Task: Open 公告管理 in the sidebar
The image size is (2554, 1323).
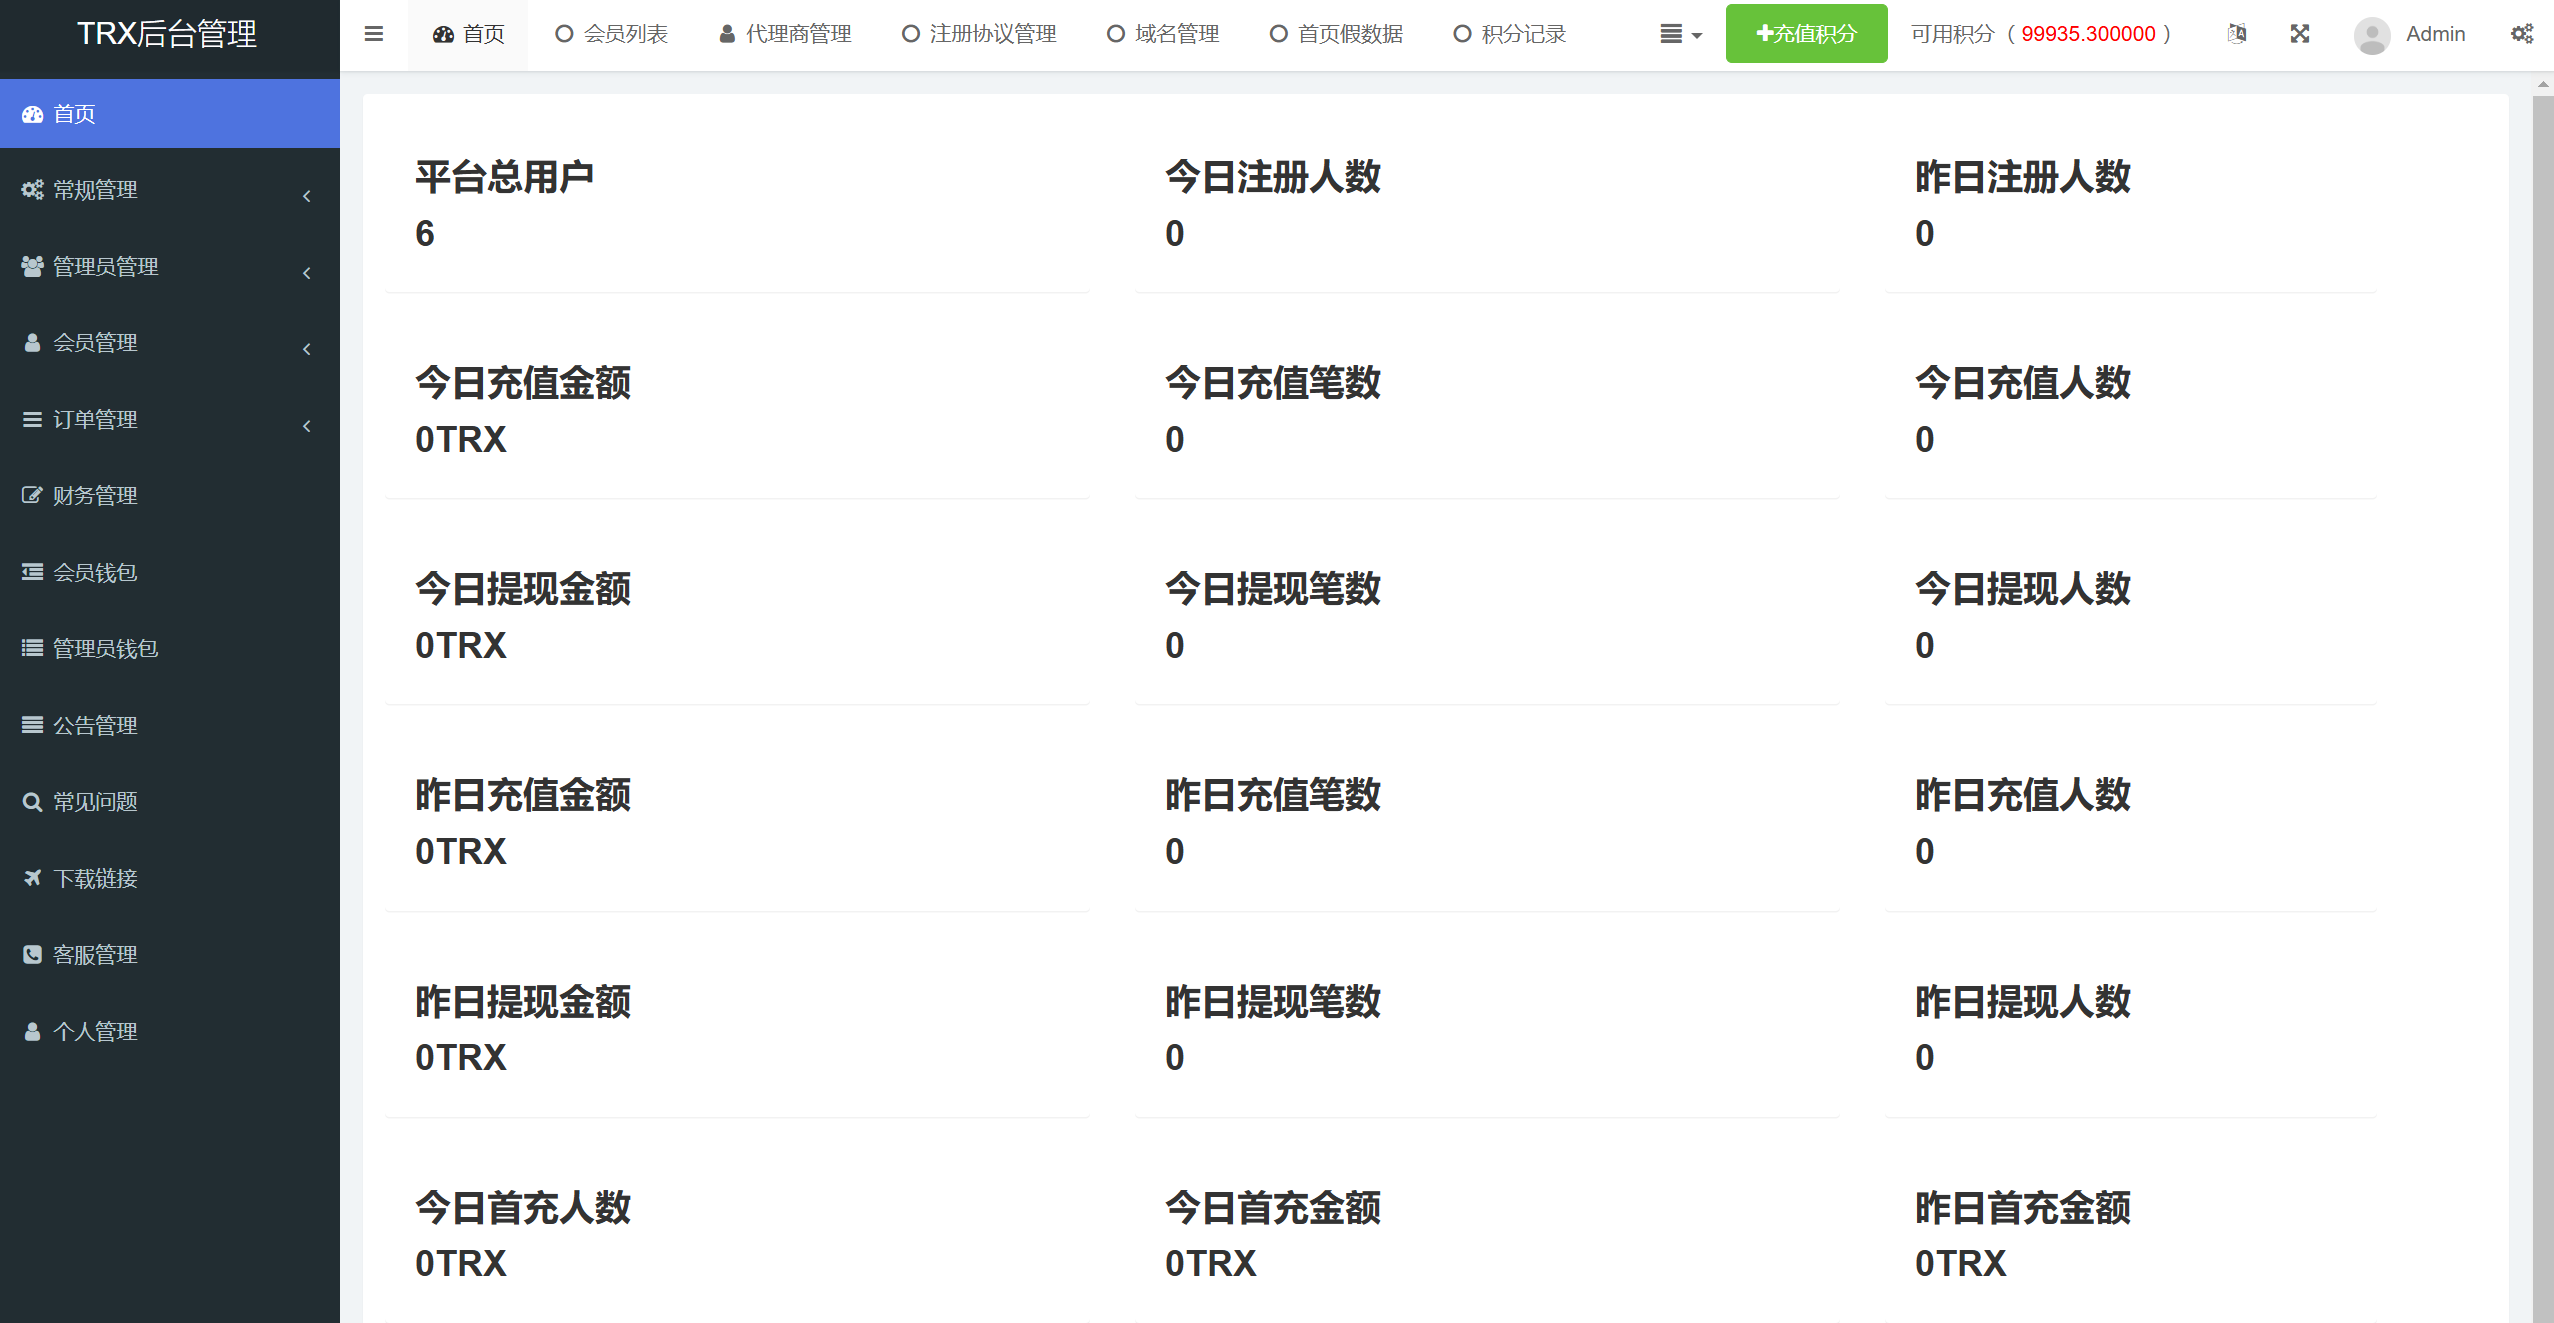Action: [x=95, y=726]
